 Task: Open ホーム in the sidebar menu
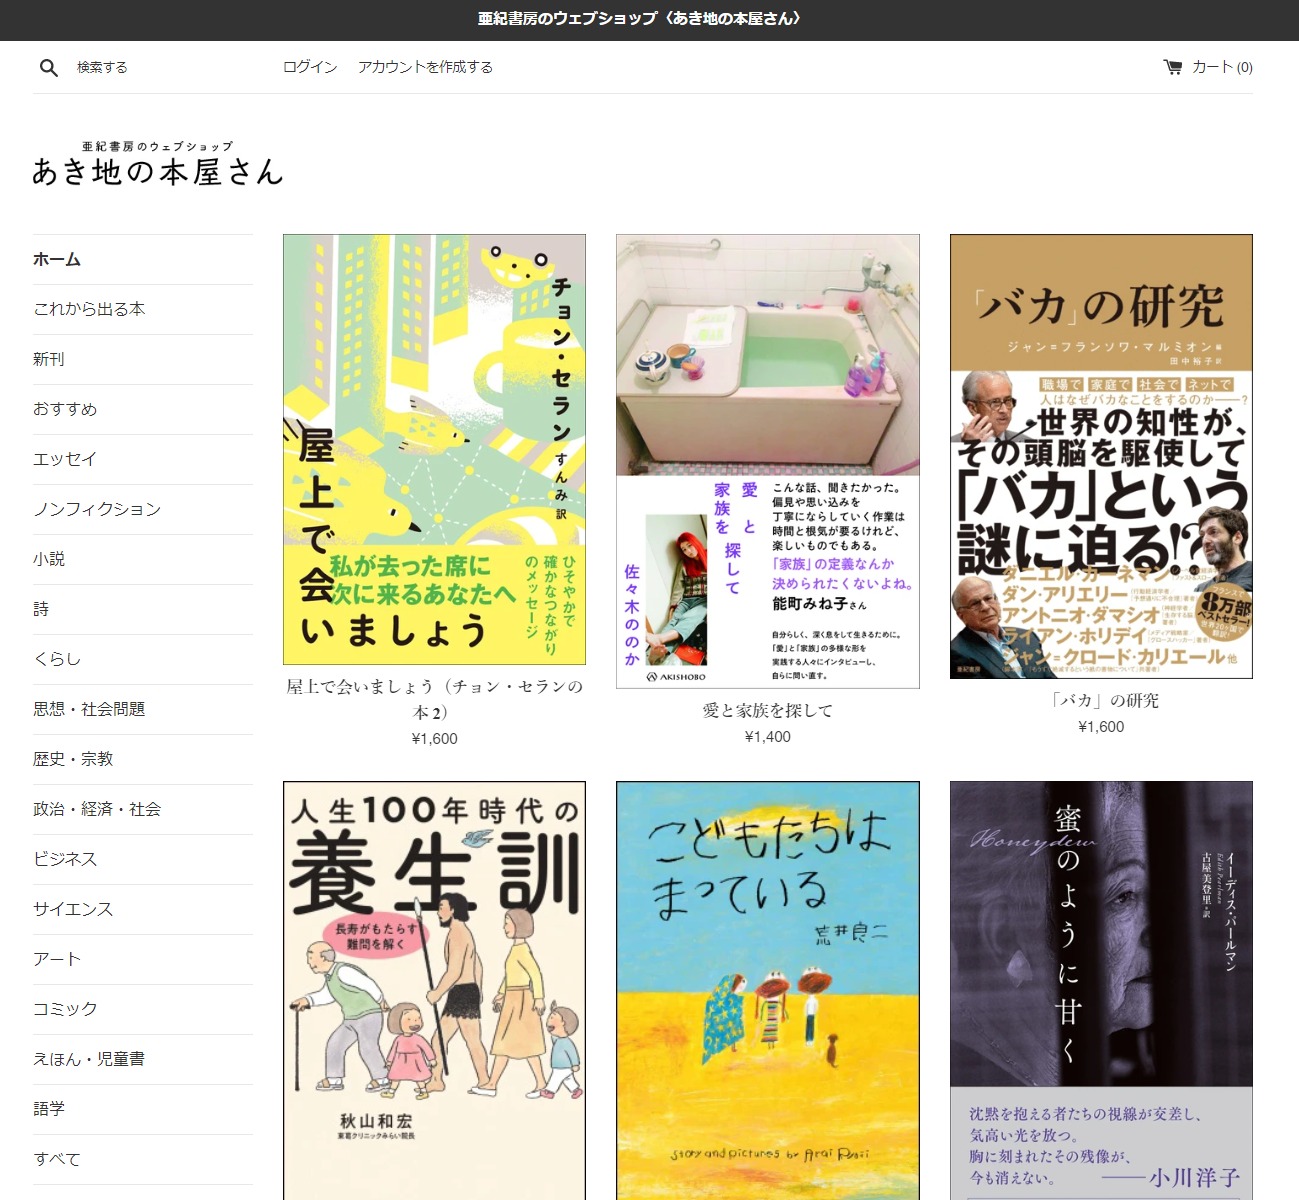tap(57, 259)
